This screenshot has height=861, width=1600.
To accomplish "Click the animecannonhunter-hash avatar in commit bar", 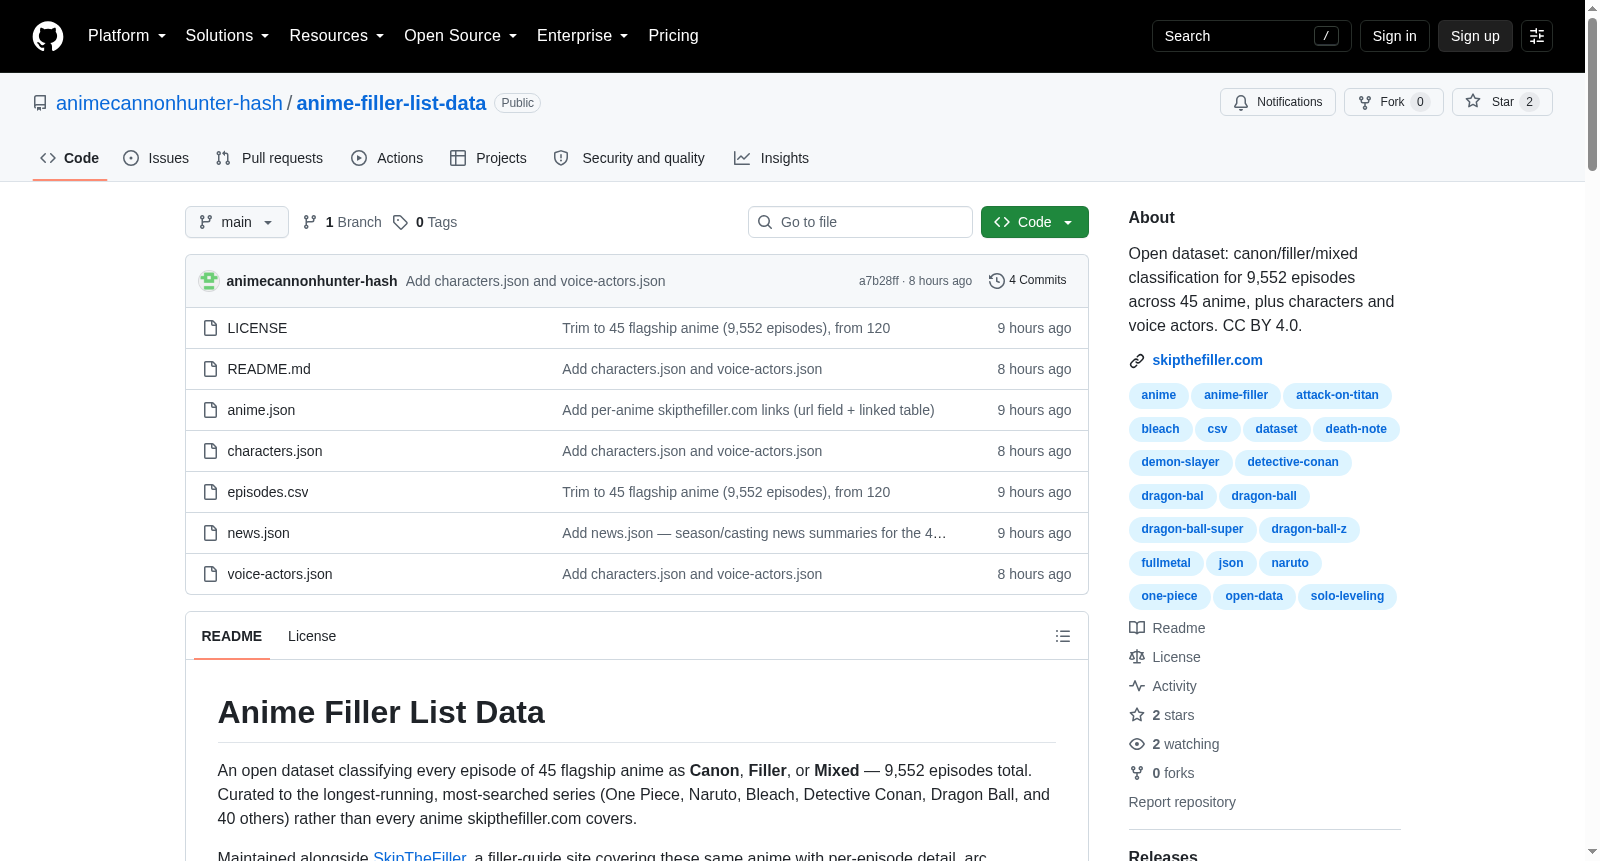I will click(x=209, y=281).
